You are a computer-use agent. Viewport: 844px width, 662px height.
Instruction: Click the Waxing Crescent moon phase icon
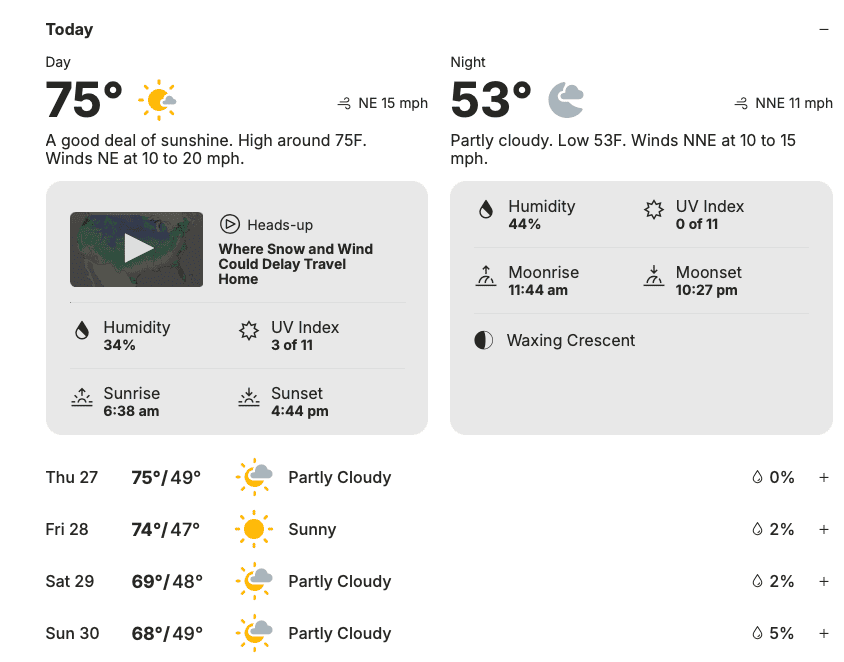pyautogui.click(x=484, y=340)
